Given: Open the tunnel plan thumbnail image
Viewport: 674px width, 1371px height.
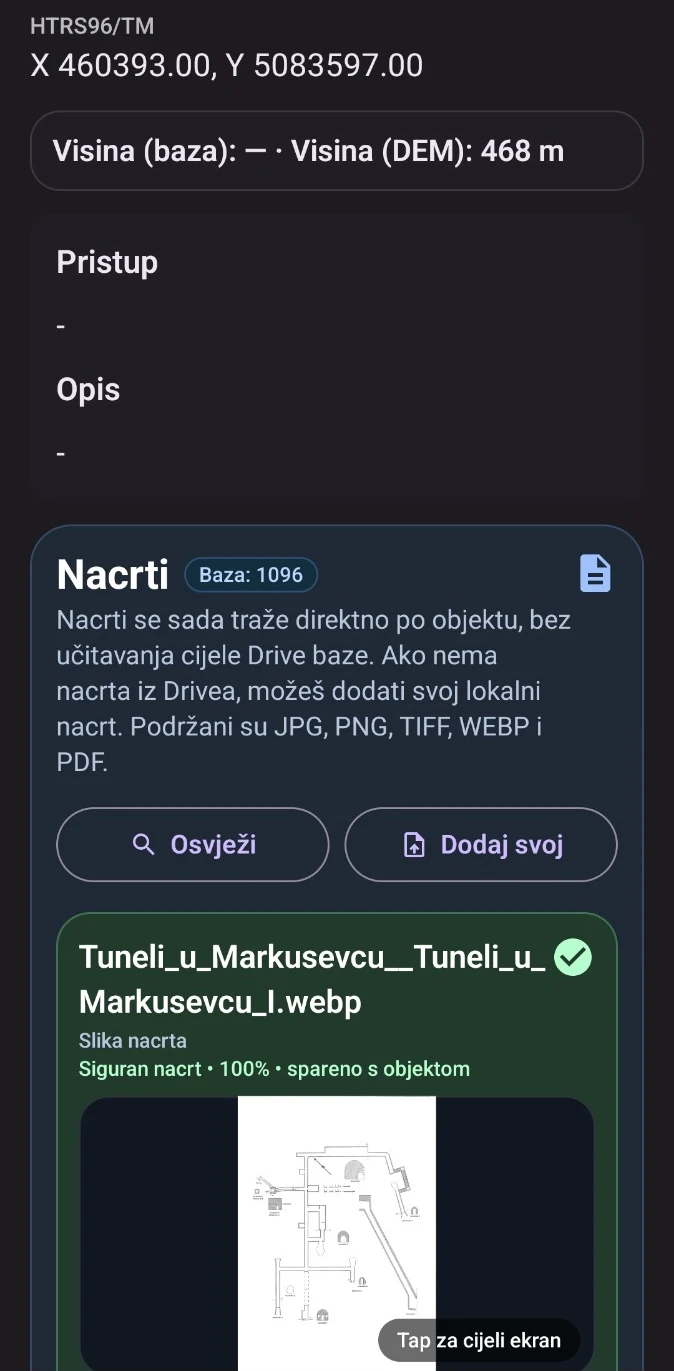Looking at the screenshot, I should (337, 1234).
